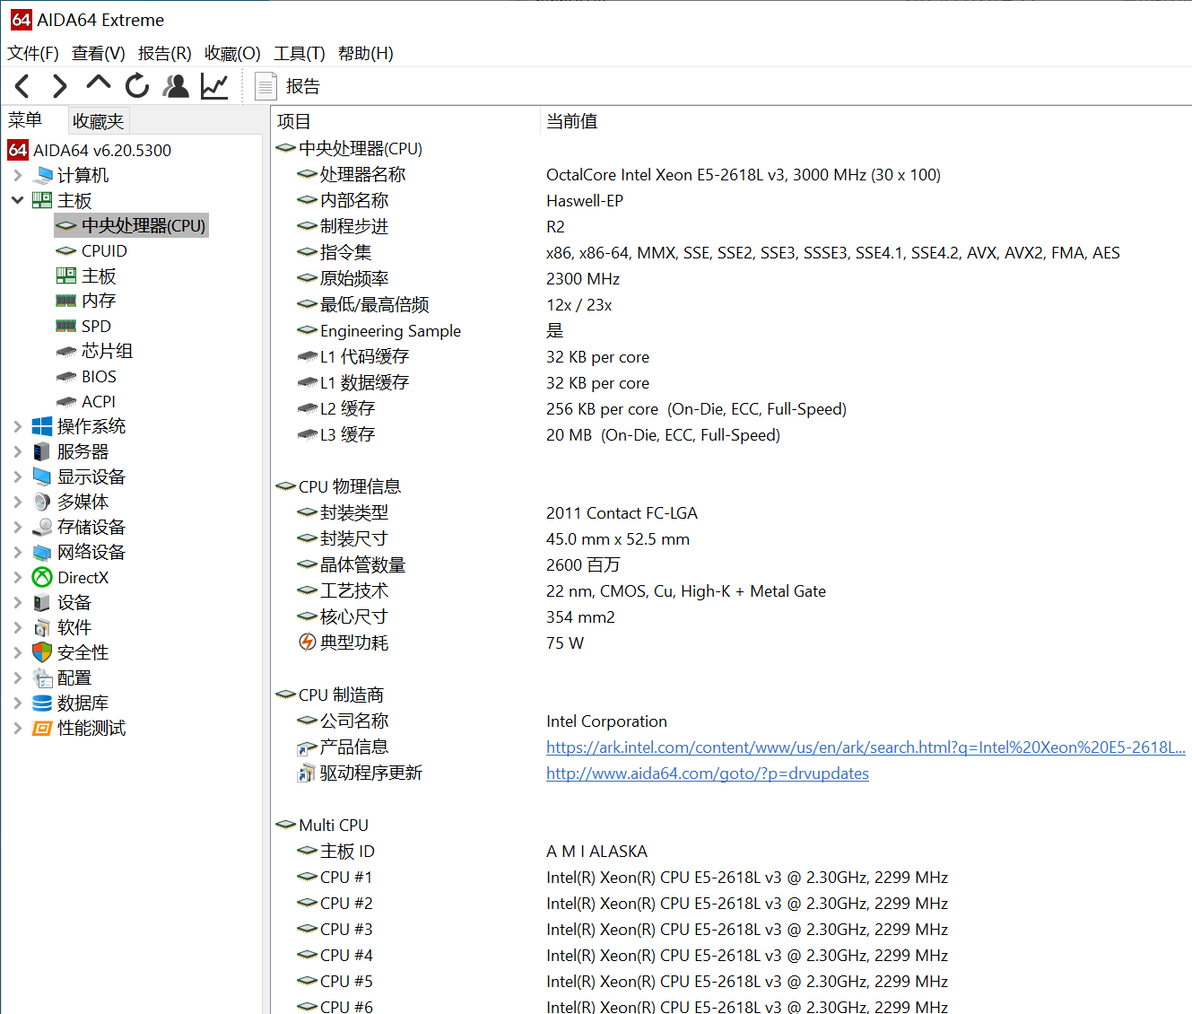This screenshot has width=1192, height=1014.
Task: Go forward with the right arrow toolbar icon
Action: click(x=59, y=86)
